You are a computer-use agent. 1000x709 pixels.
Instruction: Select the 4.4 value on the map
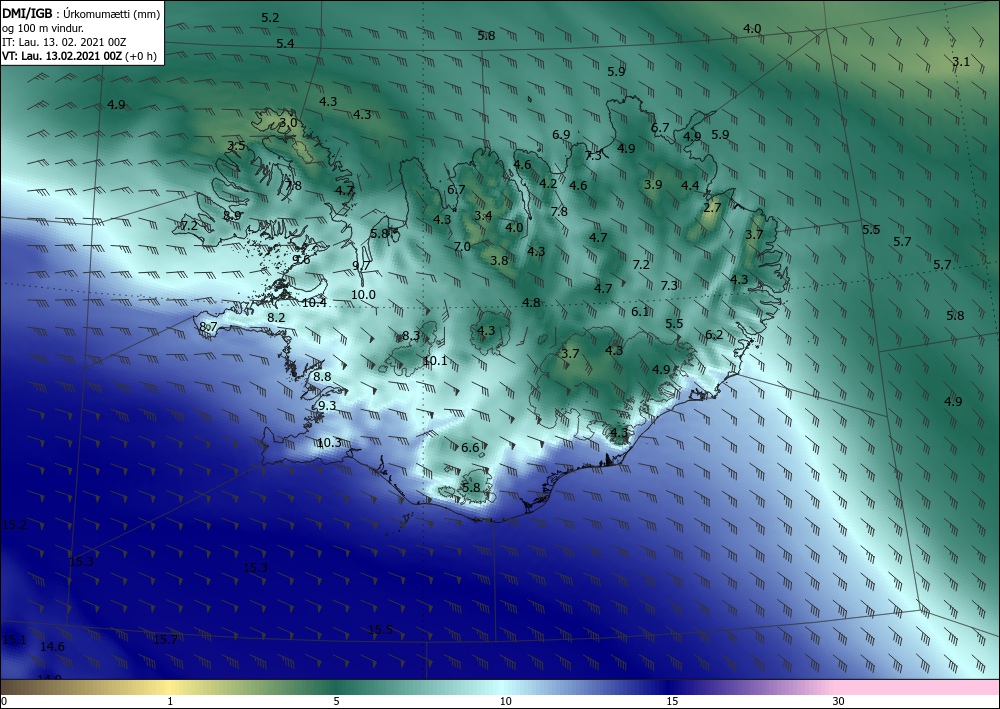pos(690,186)
